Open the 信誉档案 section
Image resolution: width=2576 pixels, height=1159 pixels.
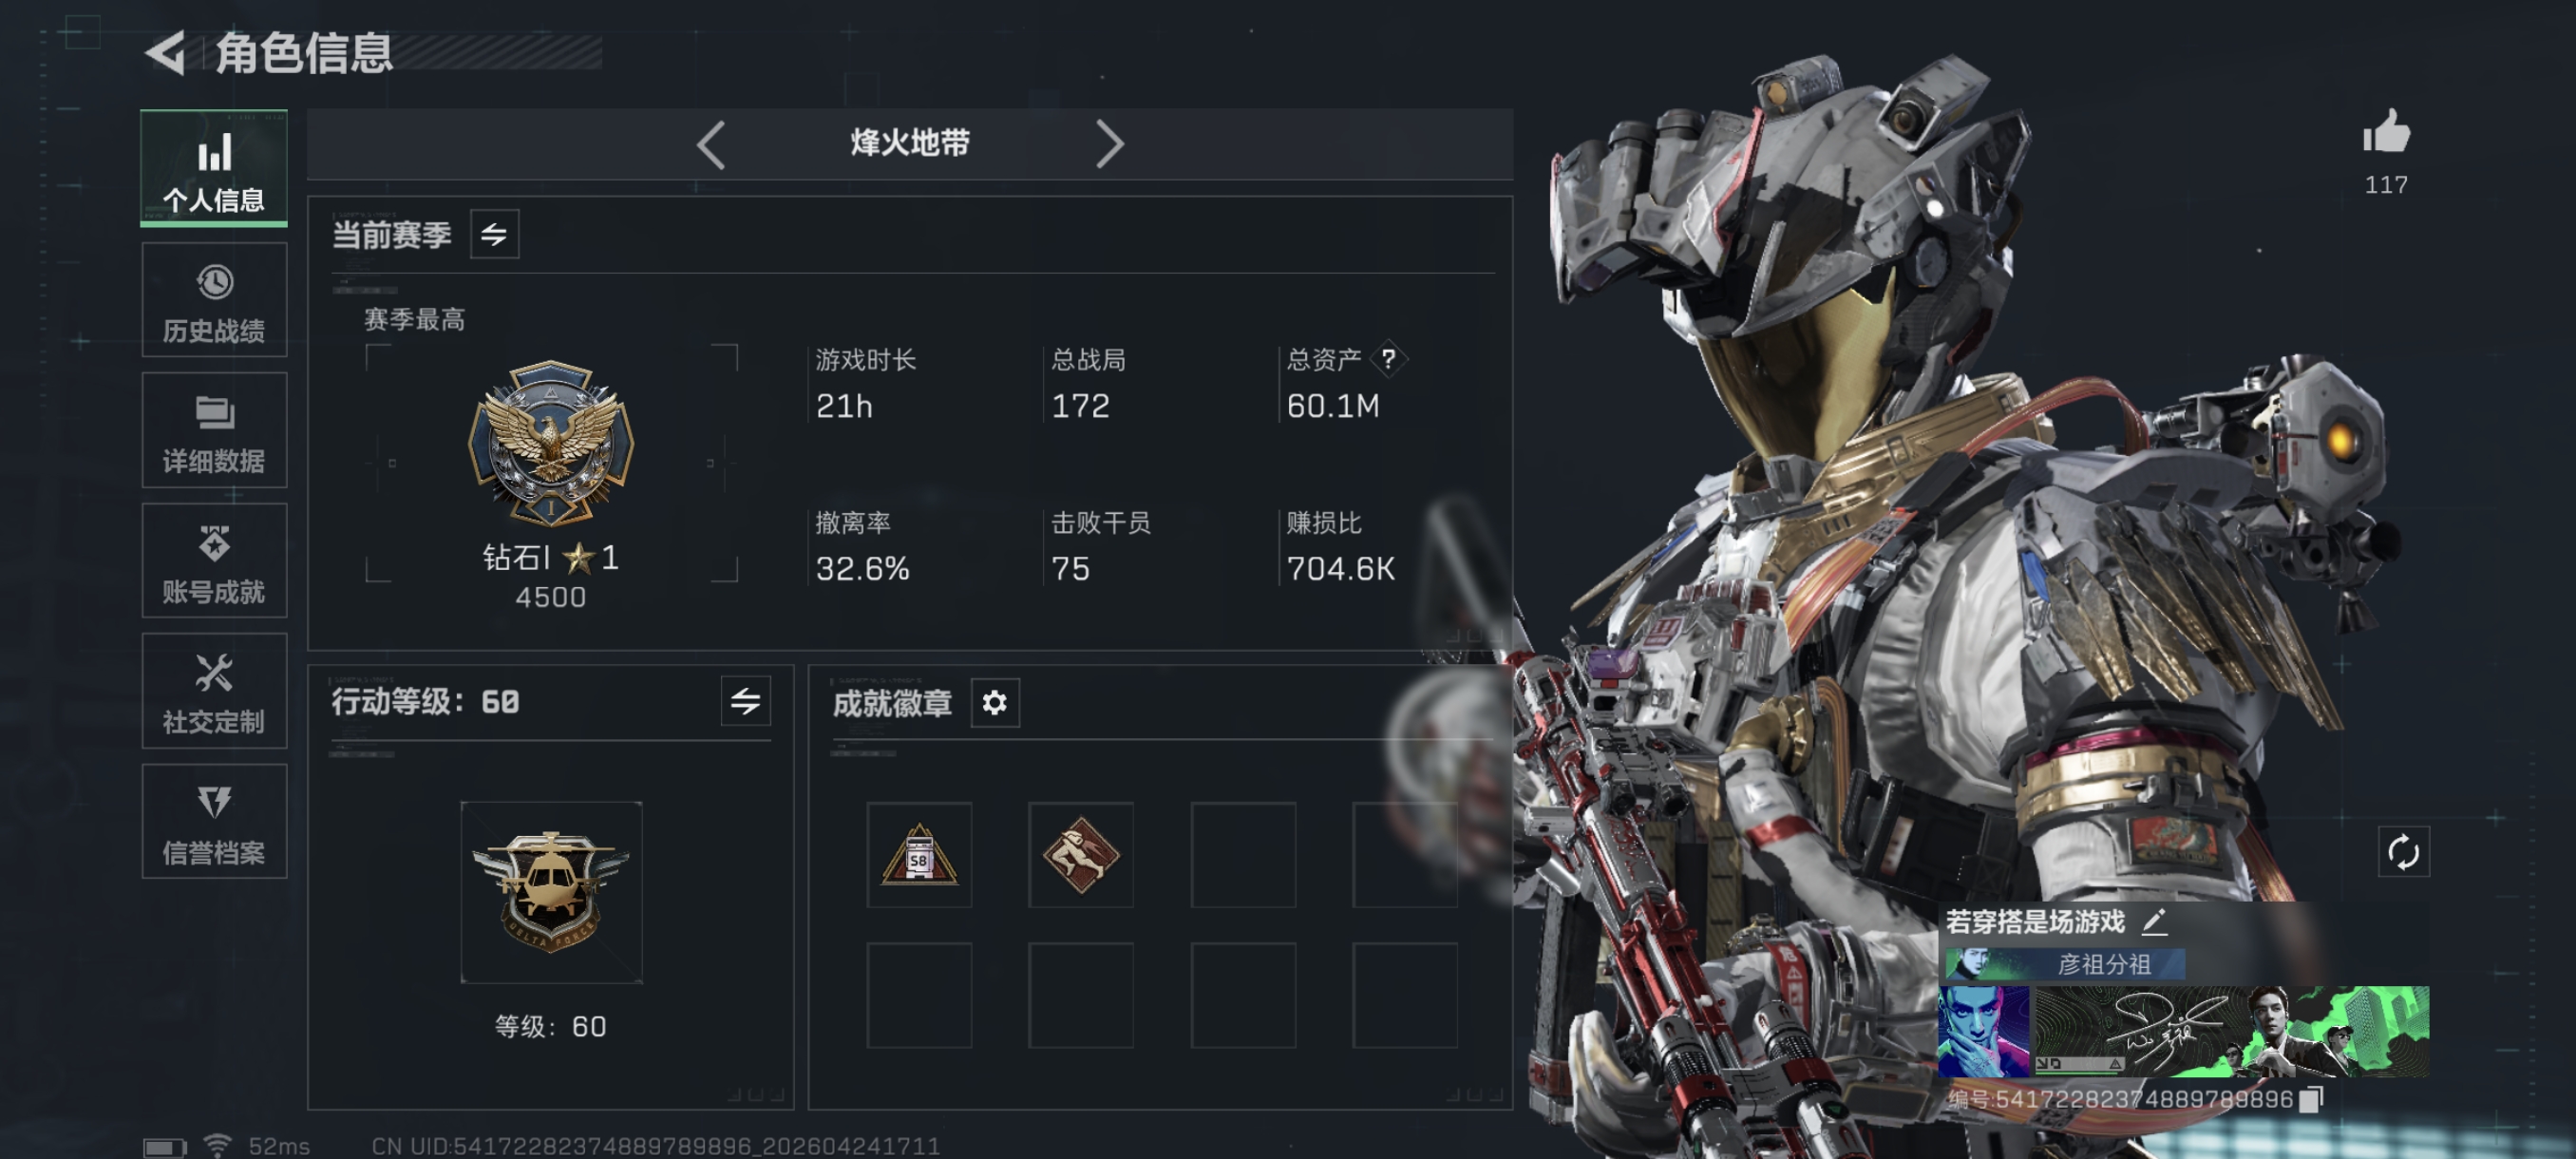point(214,821)
